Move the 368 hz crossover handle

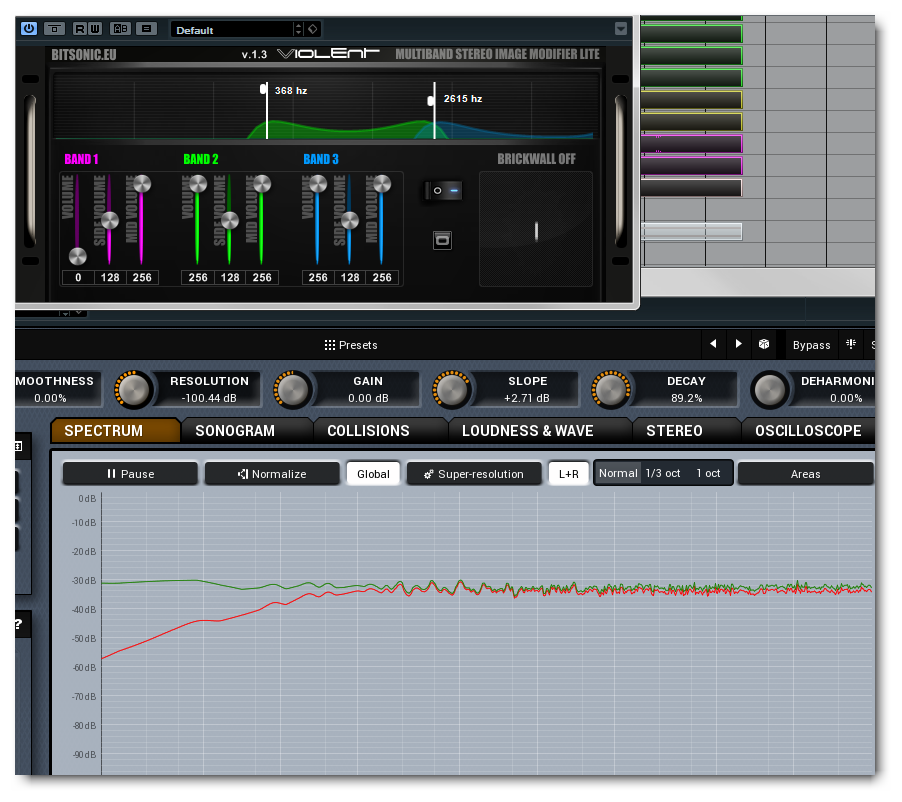coord(263,89)
